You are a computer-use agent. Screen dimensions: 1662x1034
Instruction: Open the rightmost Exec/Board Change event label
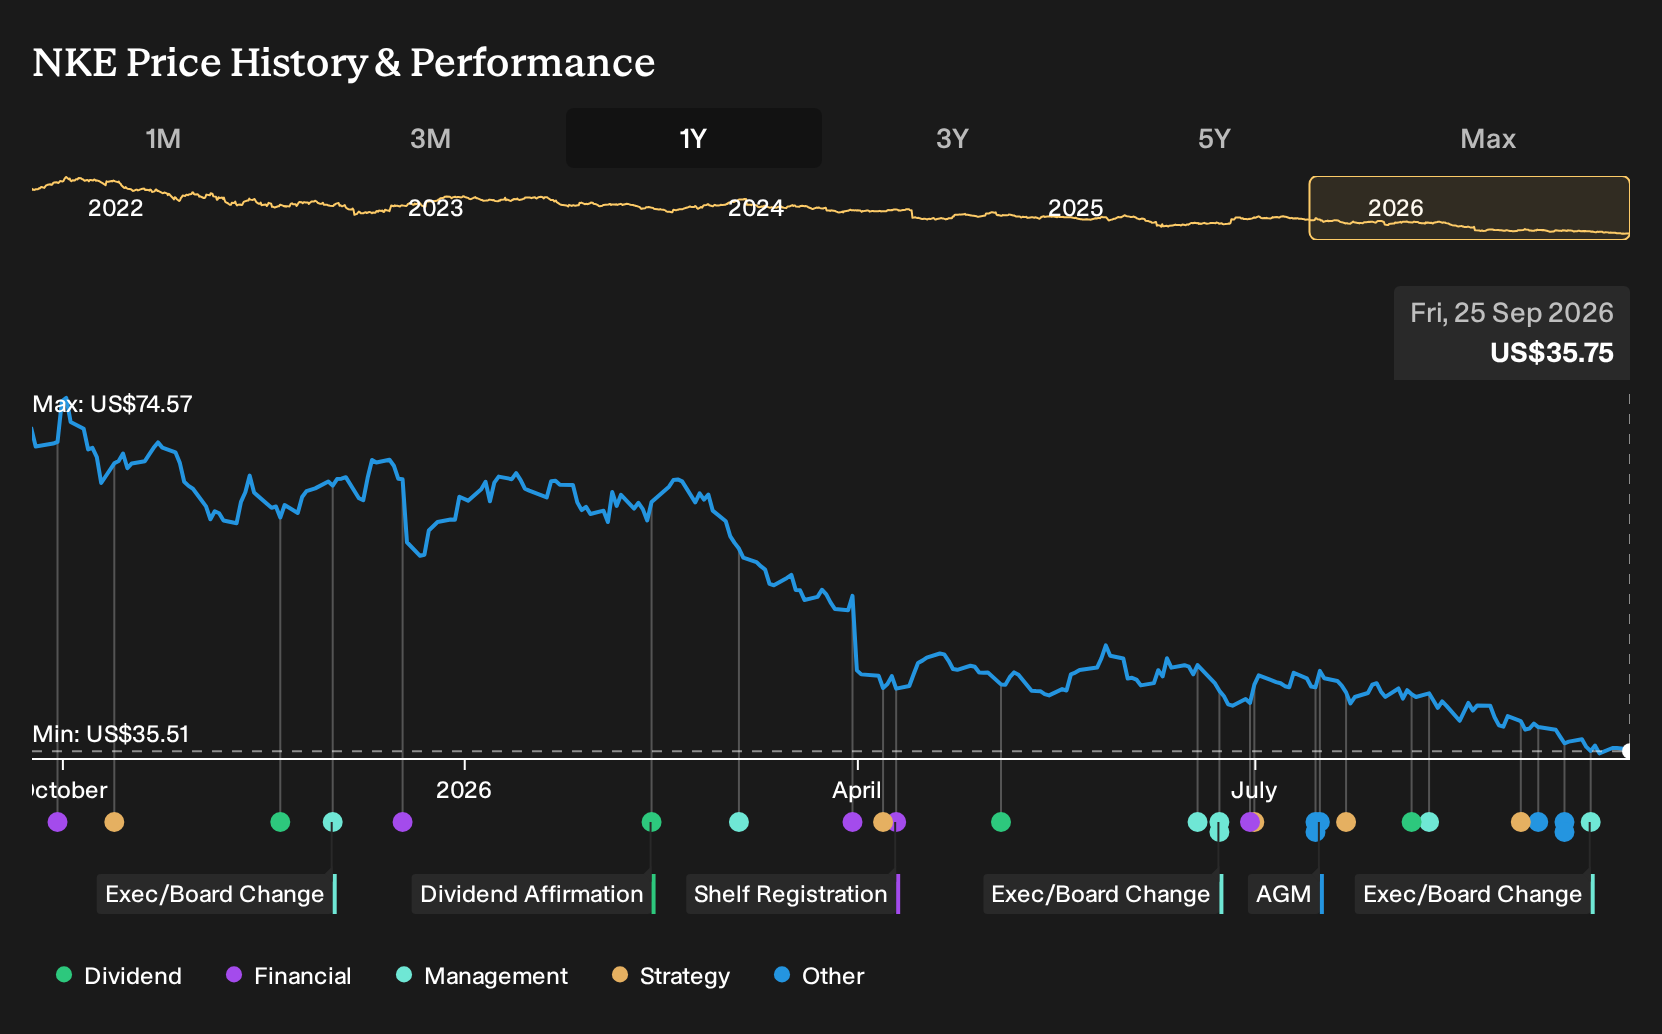pos(1474,894)
